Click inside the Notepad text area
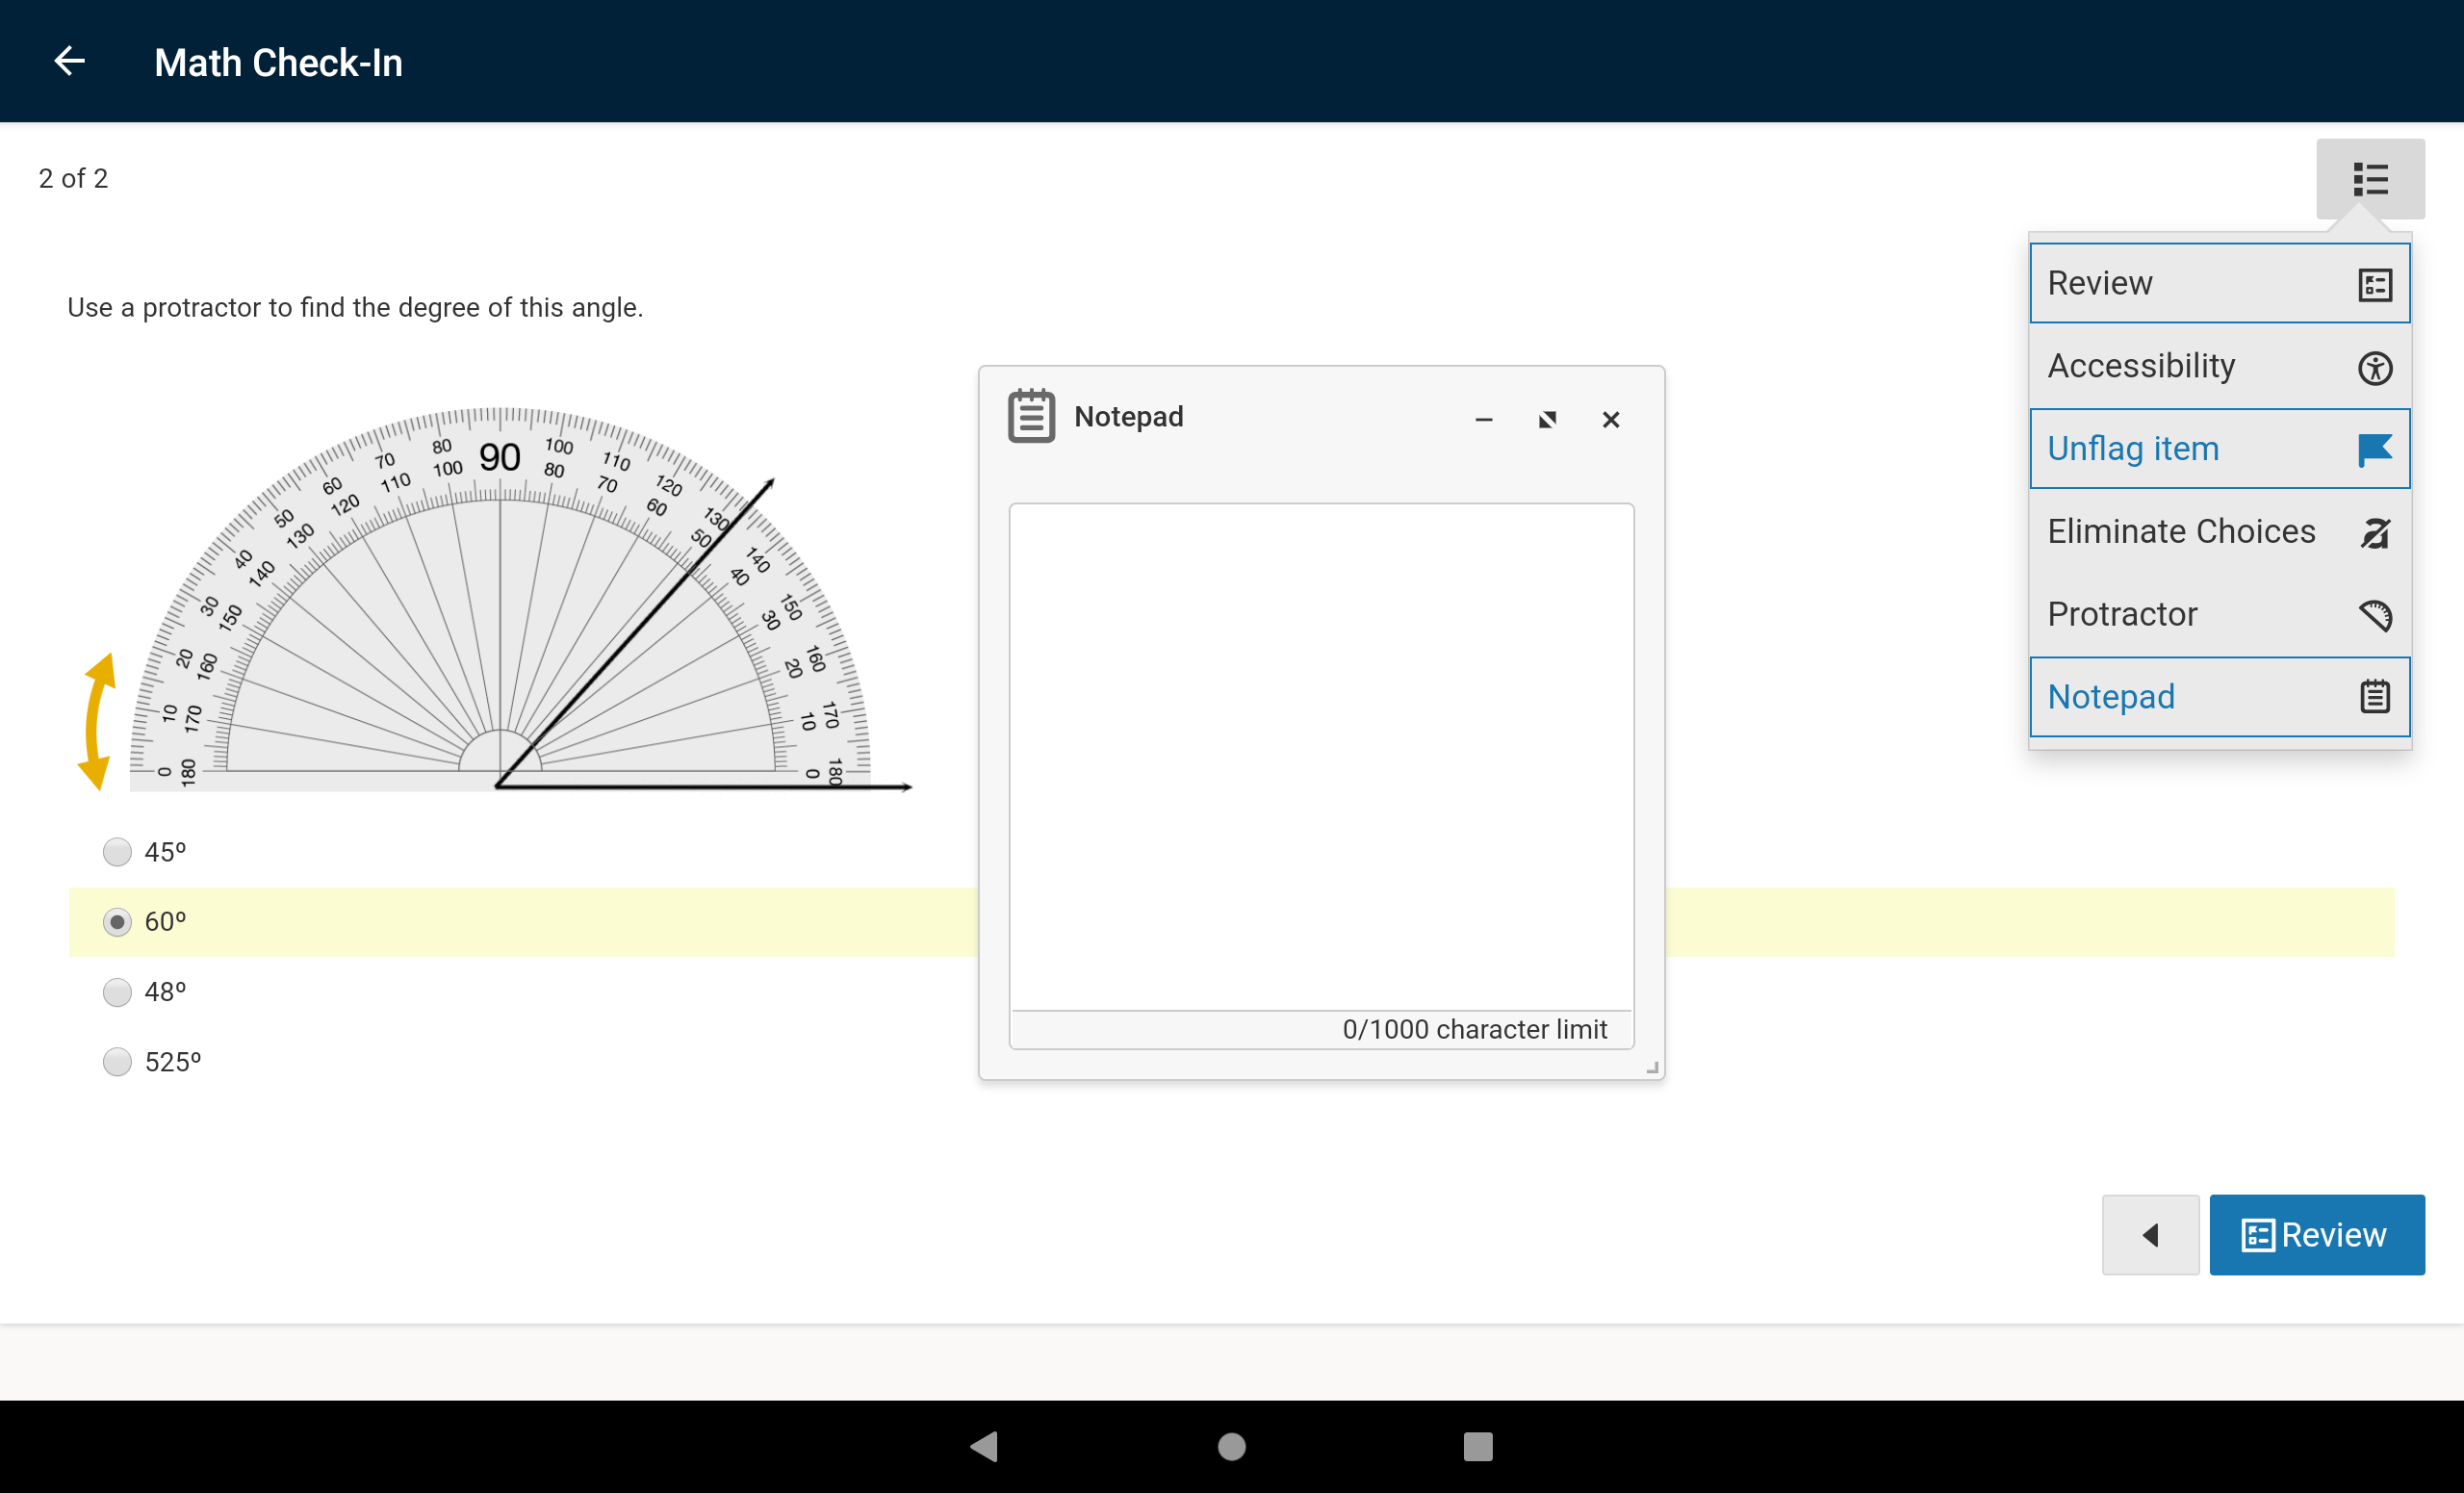The width and height of the screenshot is (2464, 1493). pyautogui.click(x=1320, y=755)
